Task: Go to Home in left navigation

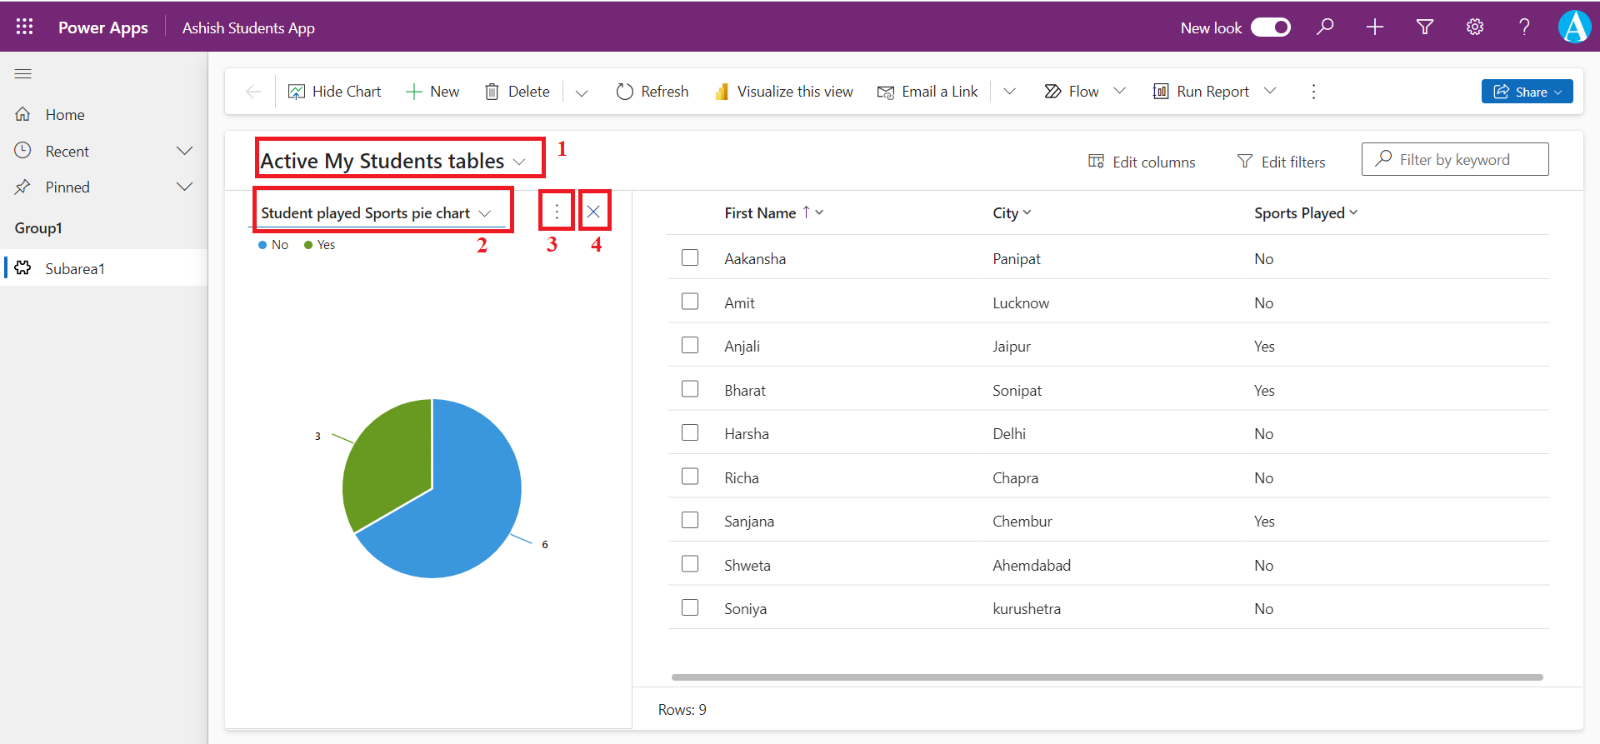Action: [65, 115]
